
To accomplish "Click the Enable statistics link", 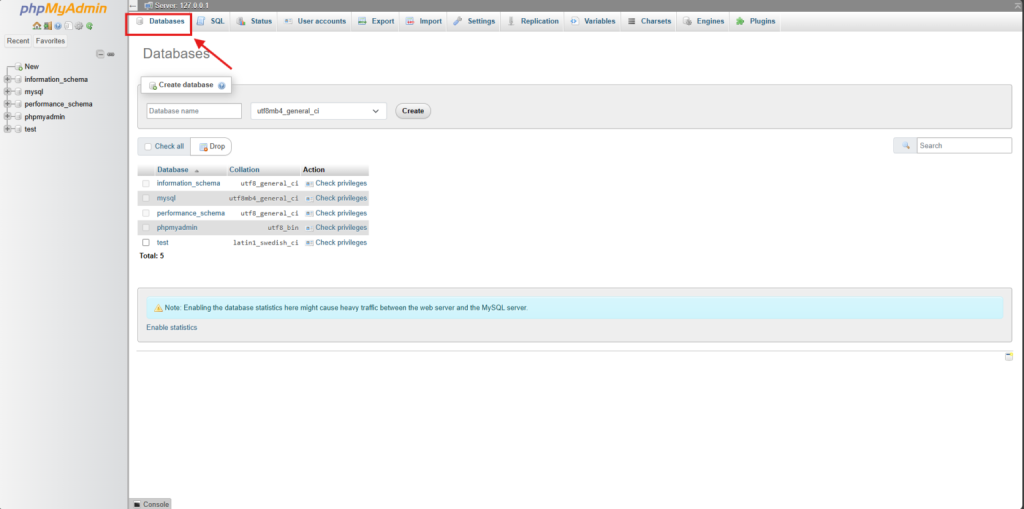I will coord(172,328).
